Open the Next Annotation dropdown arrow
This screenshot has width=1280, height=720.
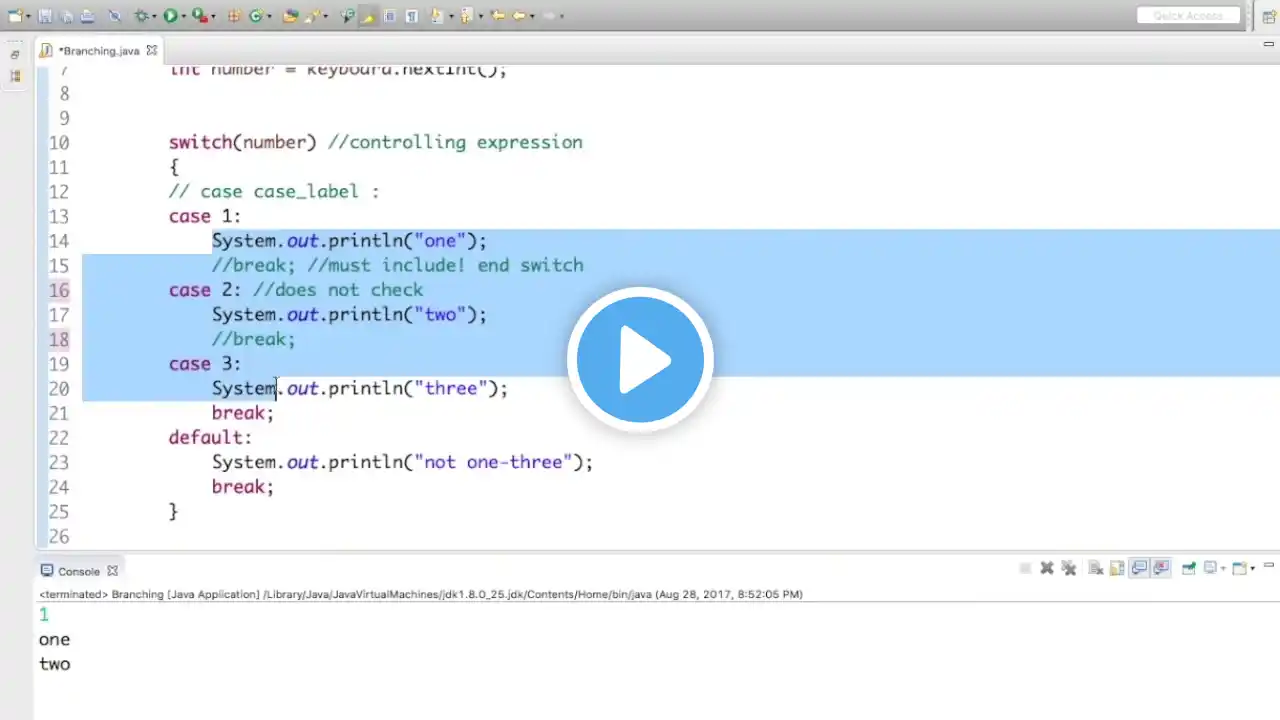point(451,17)
